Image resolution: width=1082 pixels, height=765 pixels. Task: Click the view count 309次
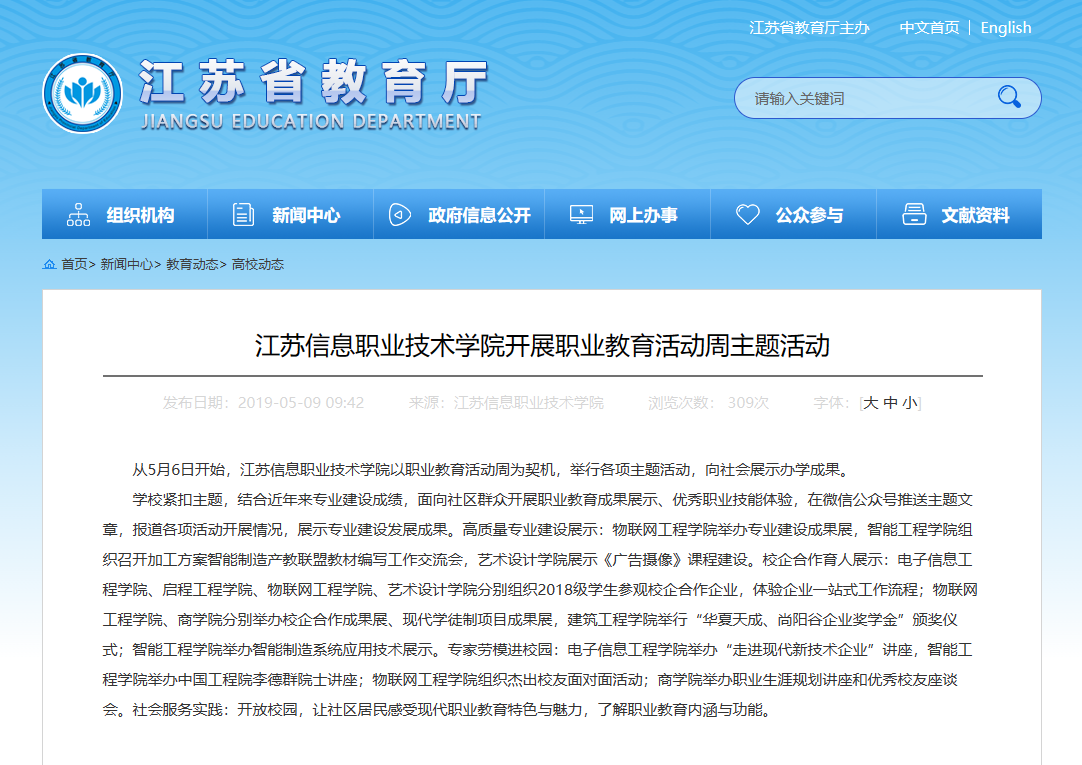pyautogui.click(x=748, y=403)
